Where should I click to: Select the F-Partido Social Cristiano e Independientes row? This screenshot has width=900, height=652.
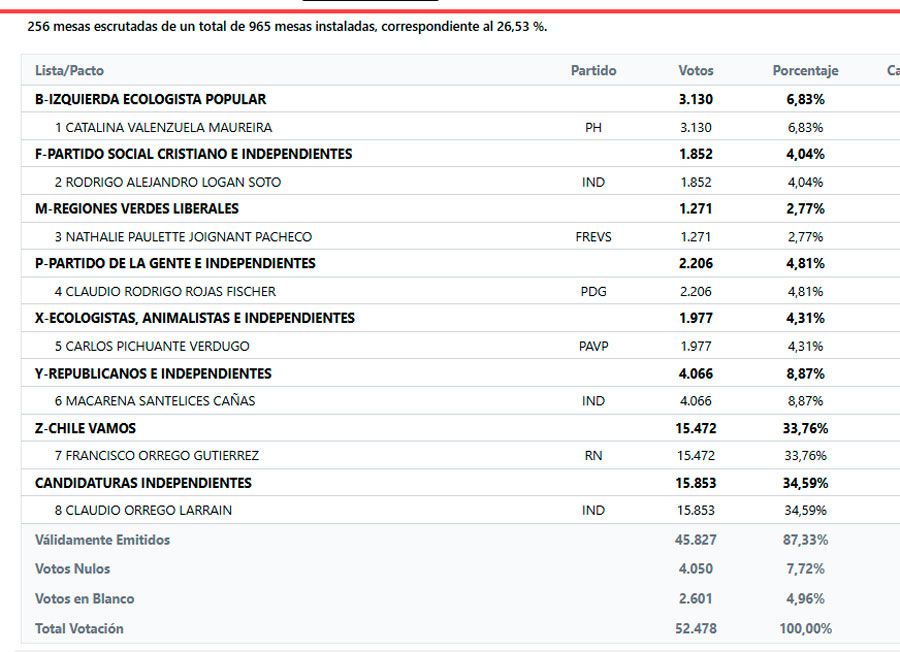click(460, 154)
